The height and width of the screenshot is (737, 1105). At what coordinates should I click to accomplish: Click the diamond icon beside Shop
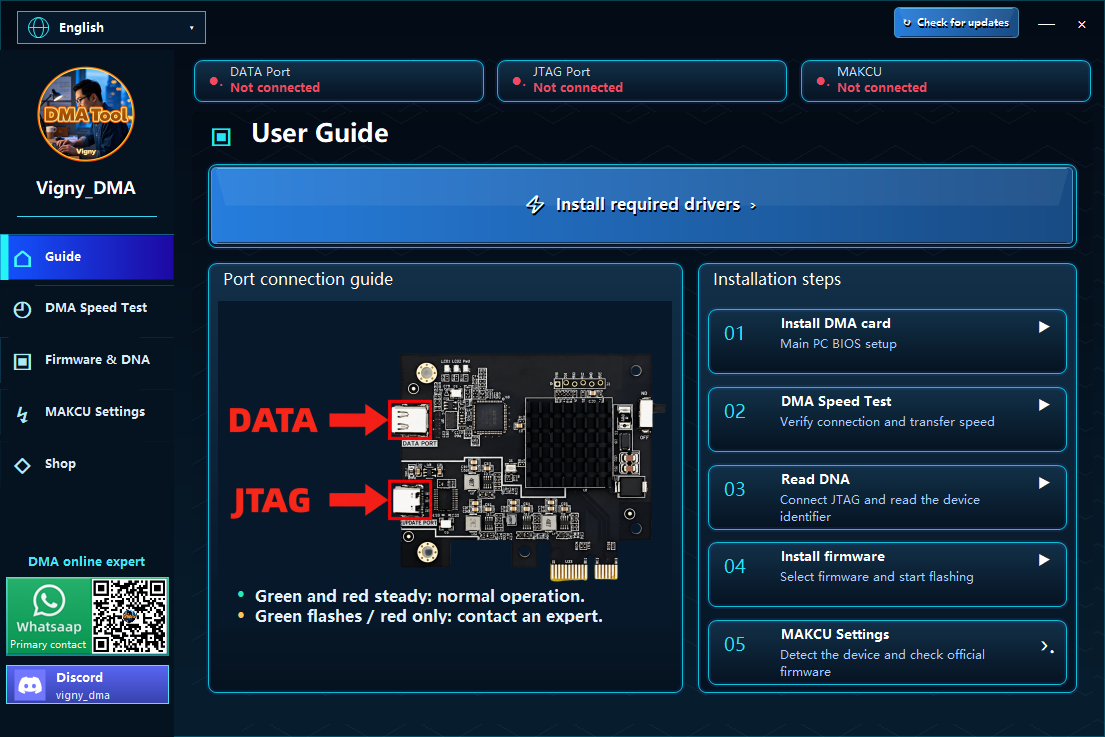(23, 466)
